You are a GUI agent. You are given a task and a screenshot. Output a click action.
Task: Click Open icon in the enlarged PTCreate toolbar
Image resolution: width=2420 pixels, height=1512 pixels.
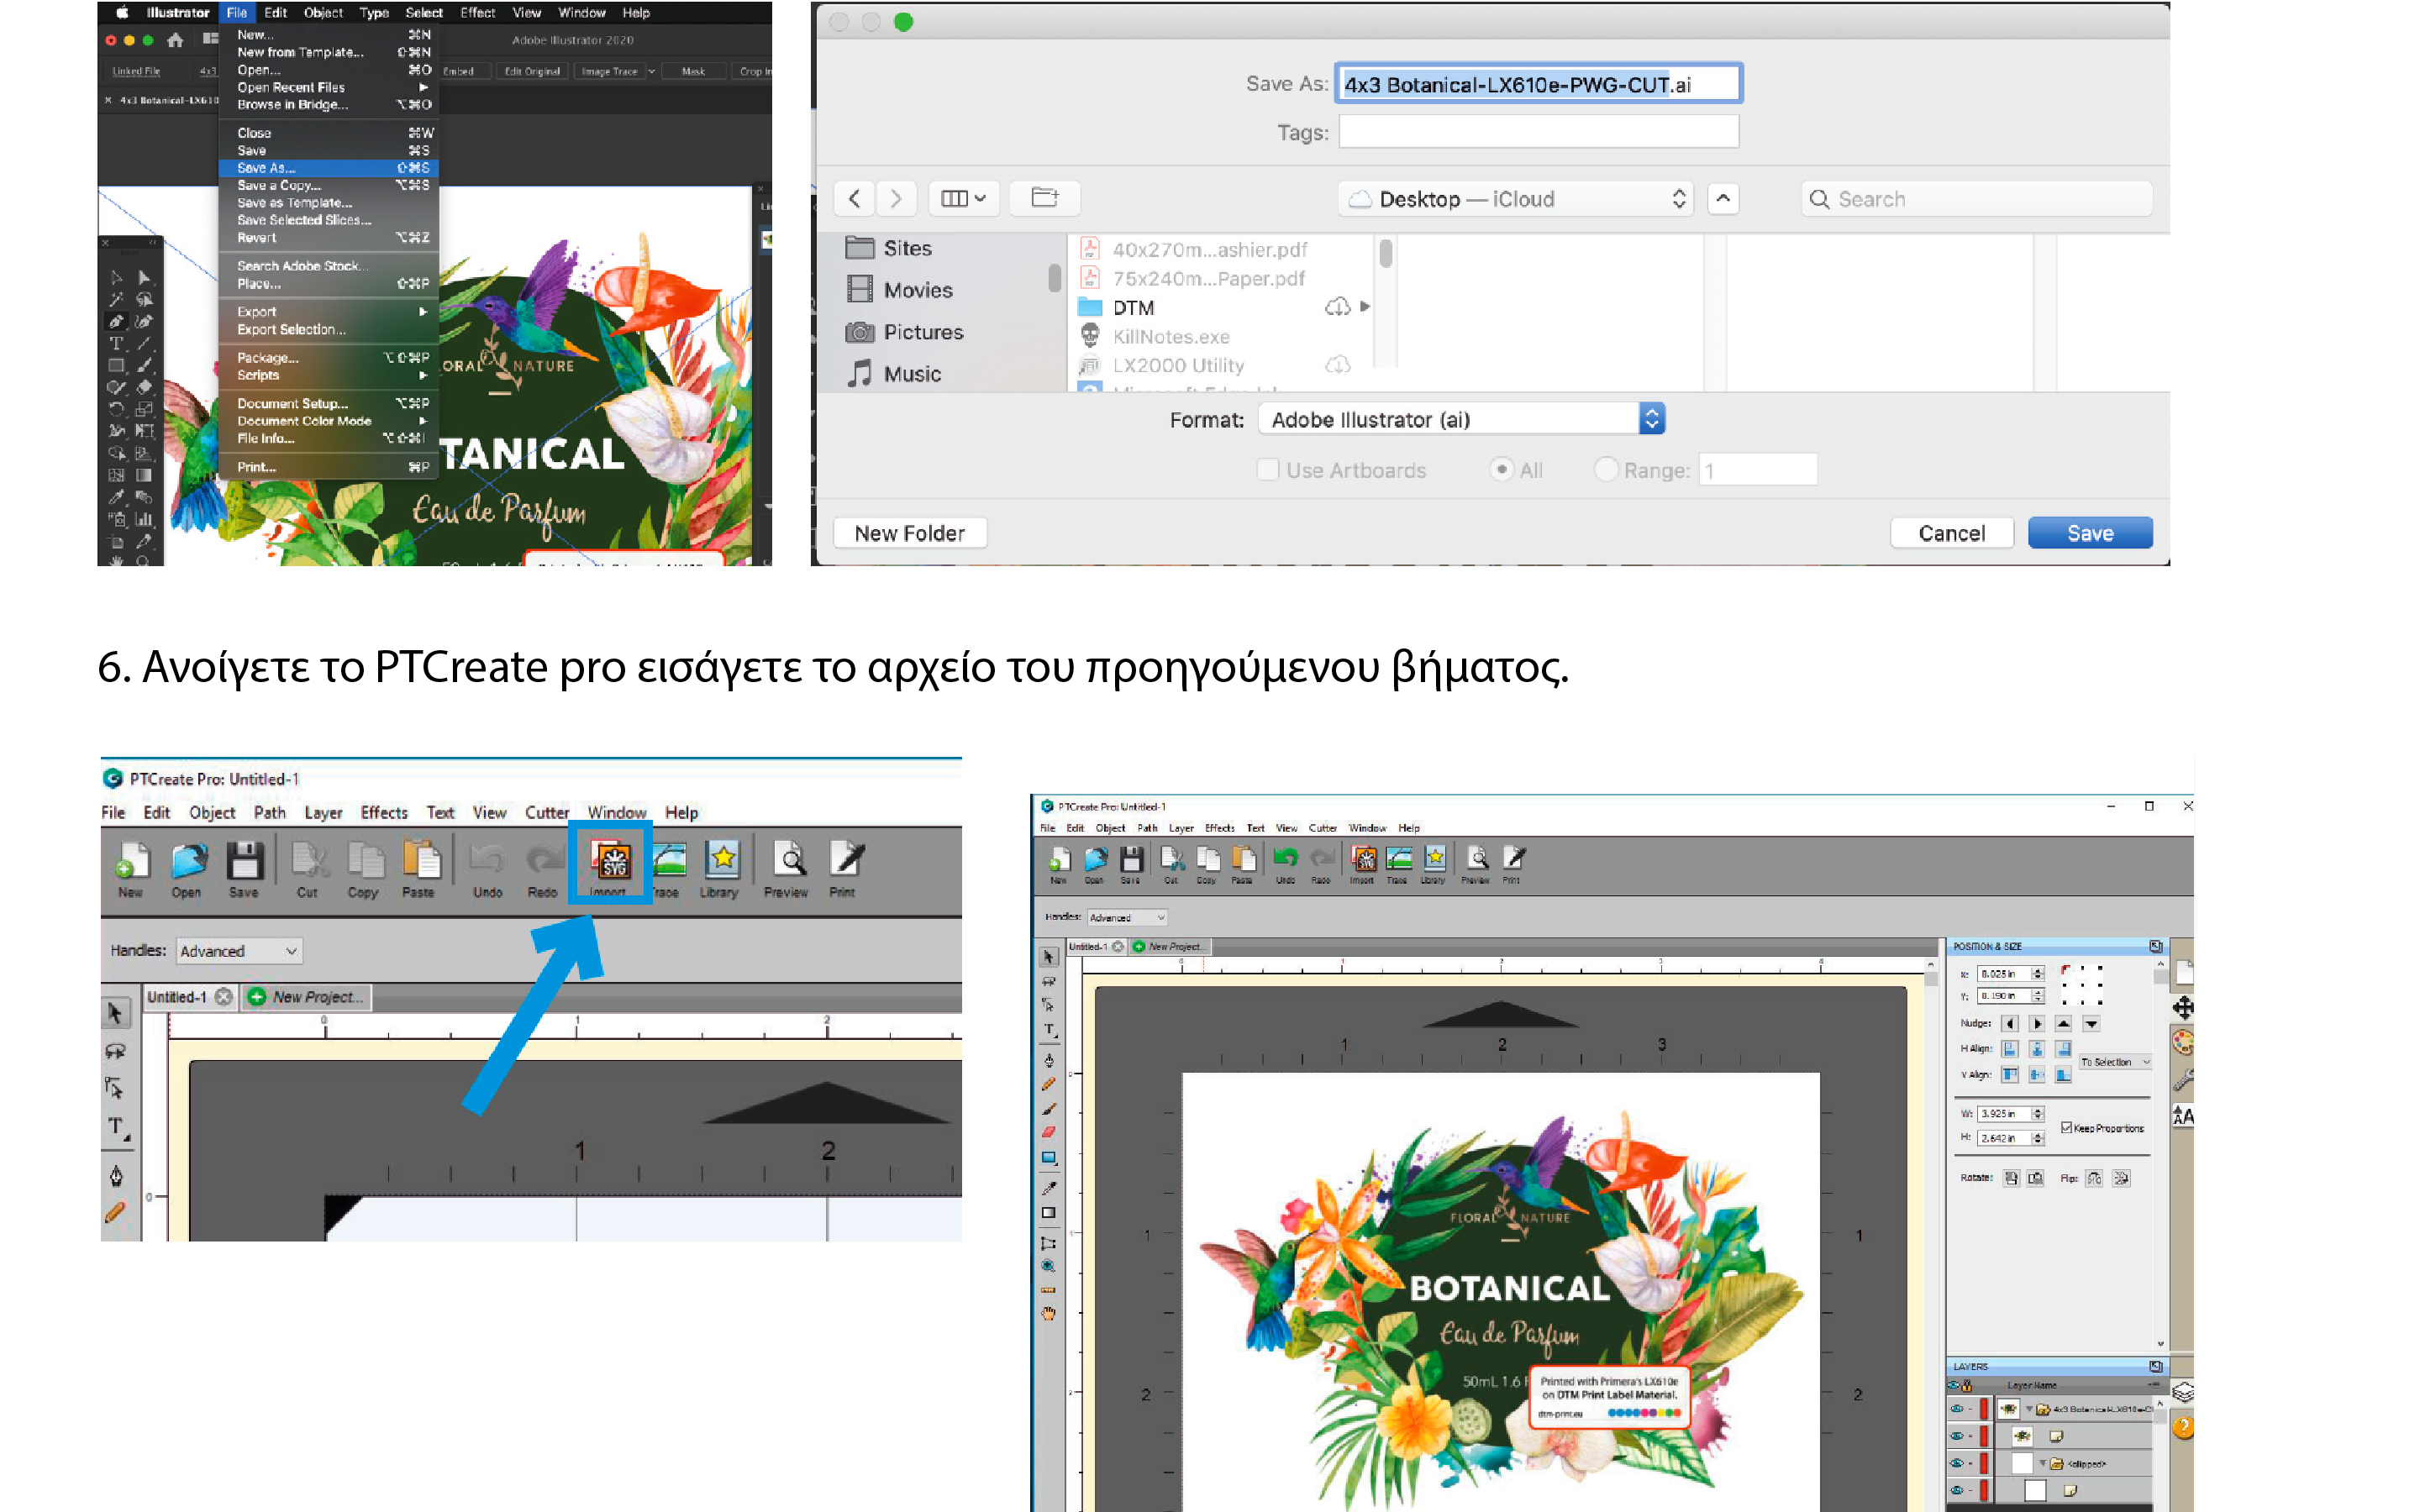[188, 860]
